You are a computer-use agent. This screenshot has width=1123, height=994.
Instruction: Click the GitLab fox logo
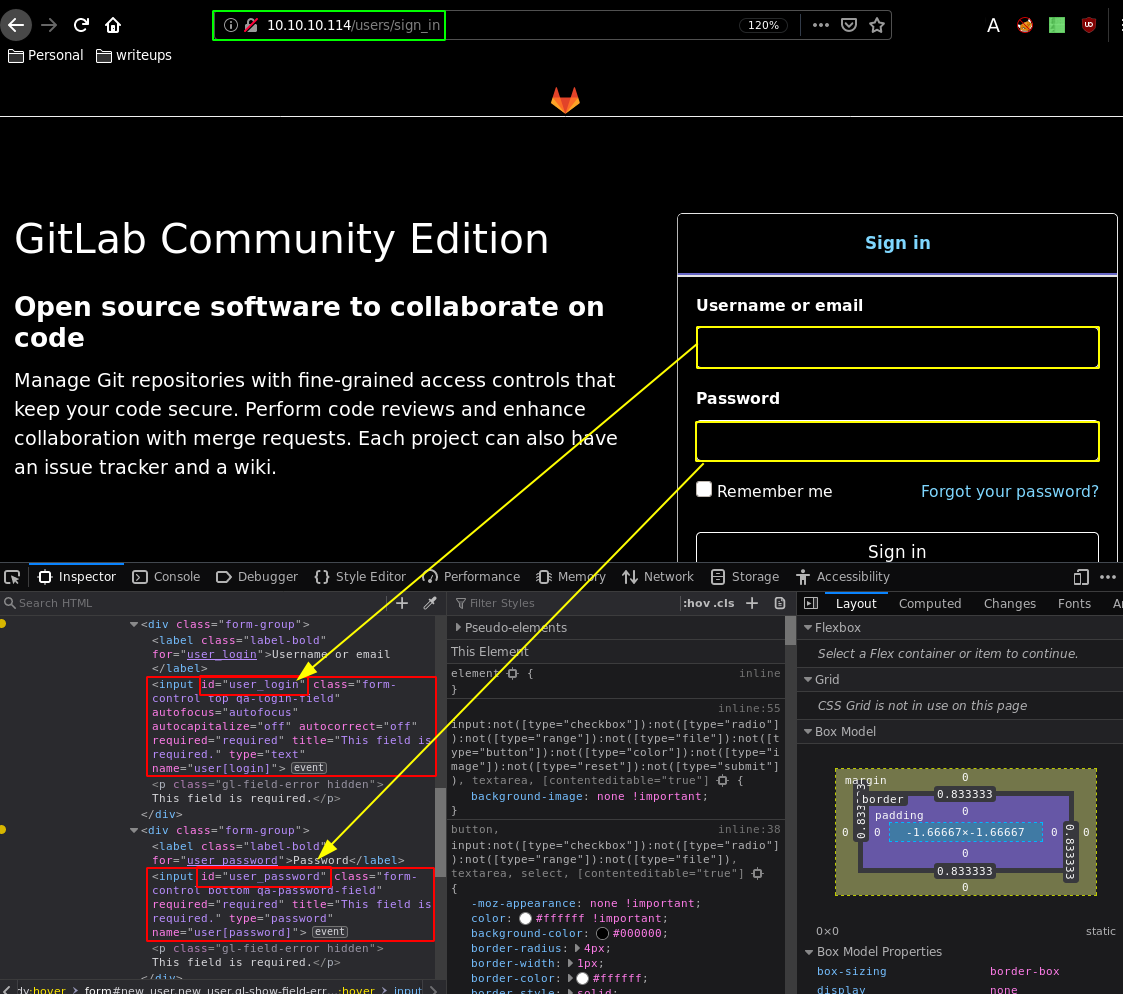[565, 100]
